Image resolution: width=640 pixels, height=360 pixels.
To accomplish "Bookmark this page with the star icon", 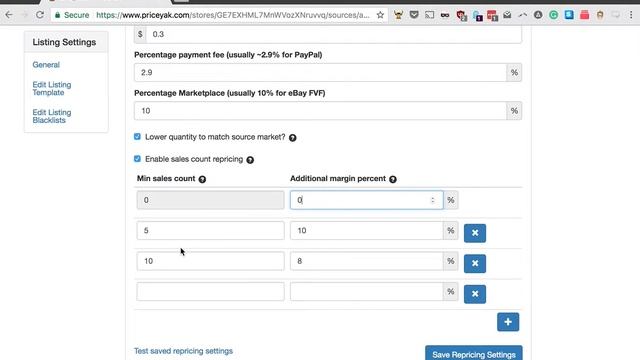I will pyautogui.click(x=380, y=15).
